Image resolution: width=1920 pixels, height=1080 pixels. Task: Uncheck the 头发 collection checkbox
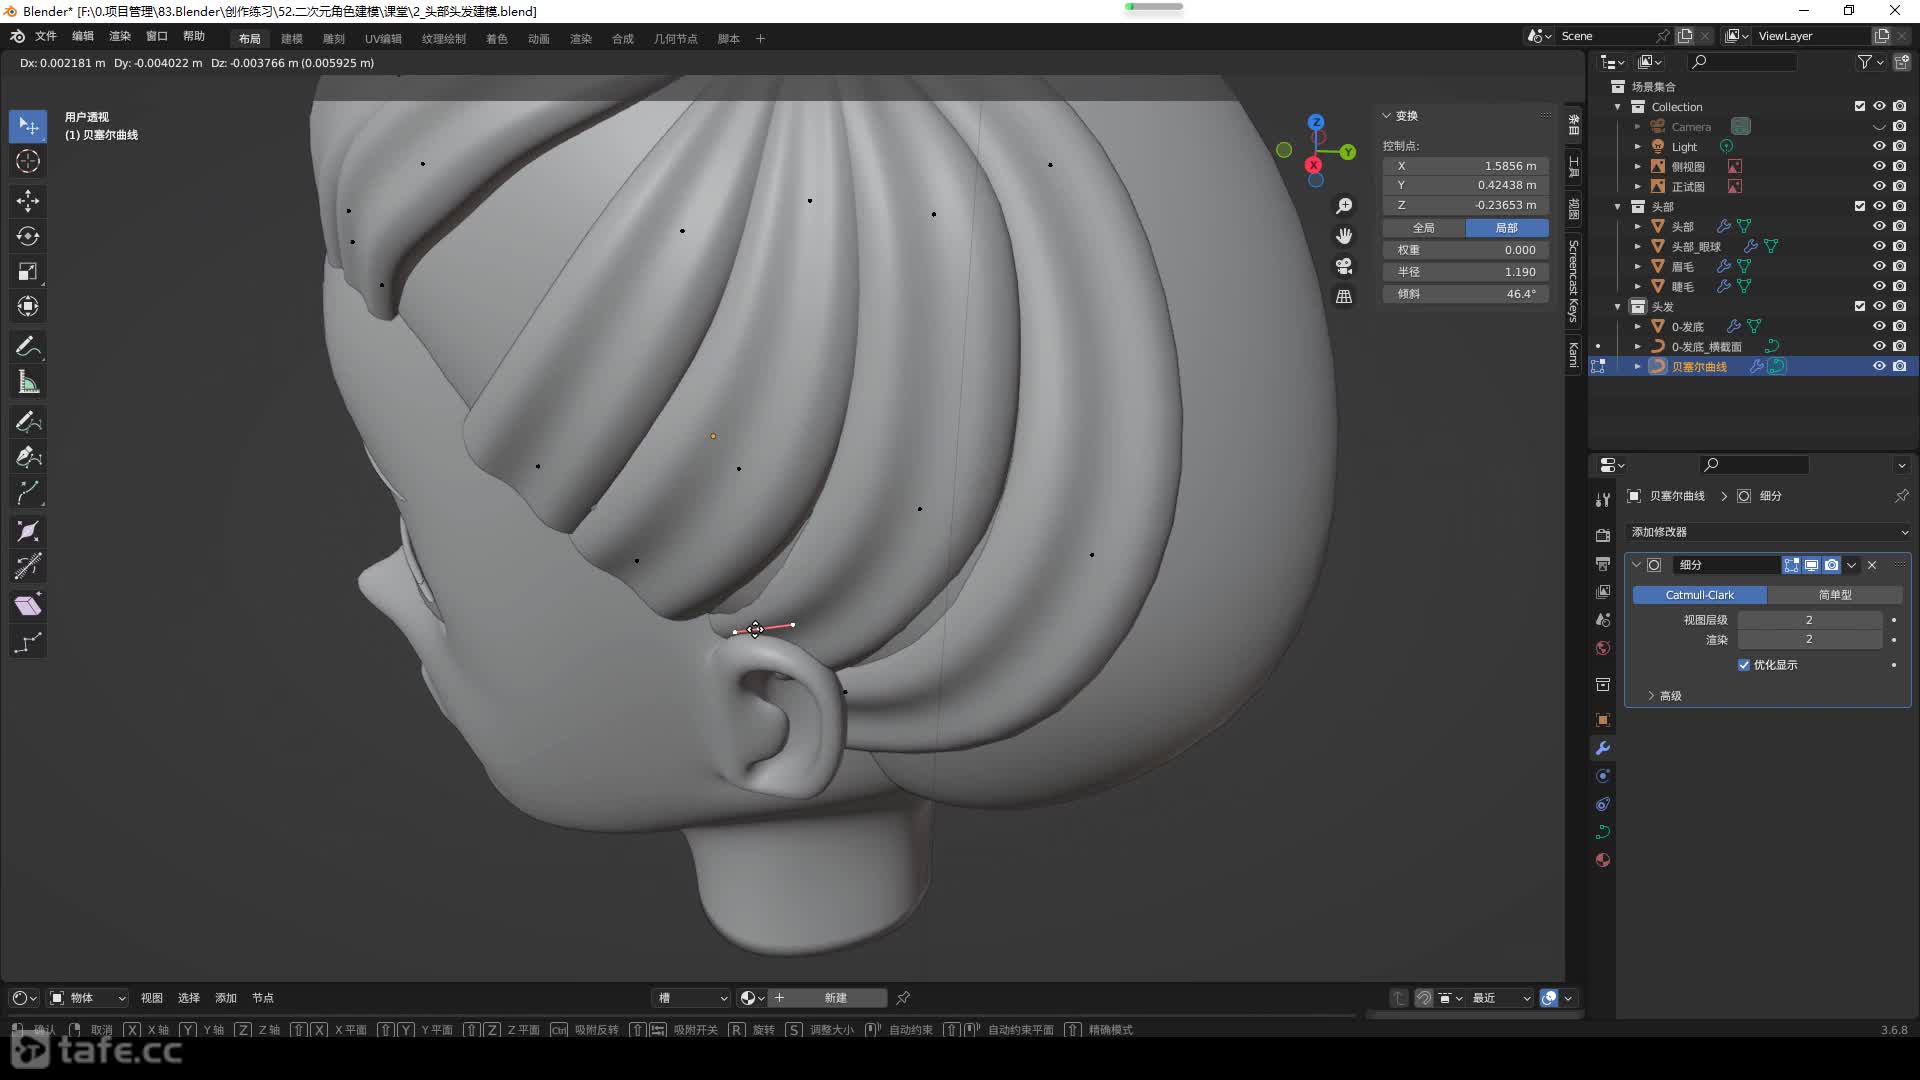[1859, 306]
